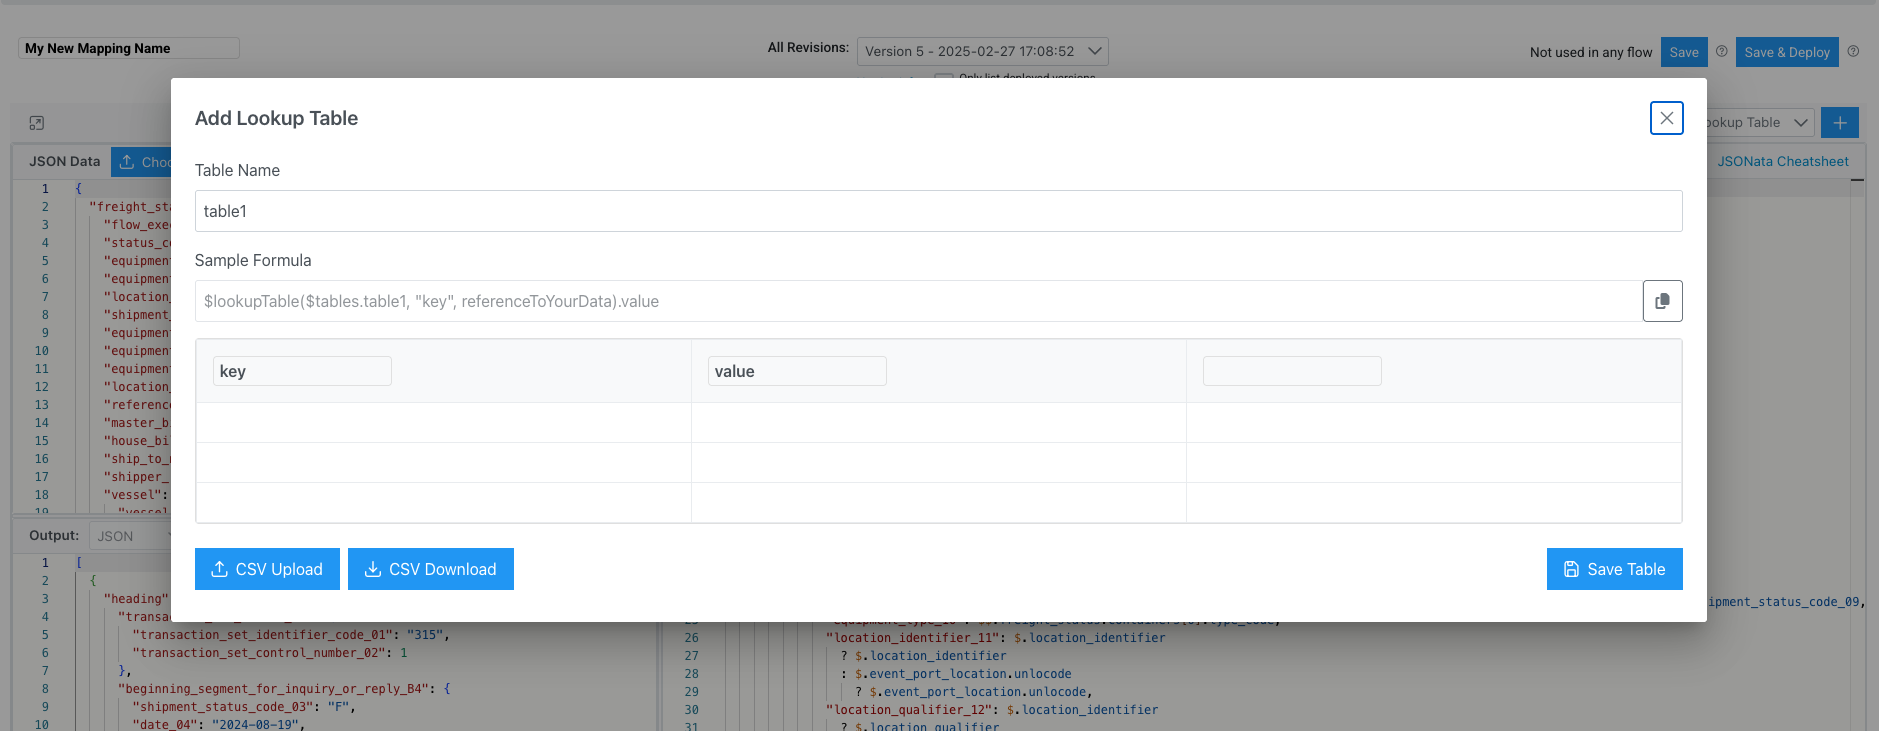The image size is (1879, 731).
Task: Click 'date_04' output line
Action: [218, 725]
